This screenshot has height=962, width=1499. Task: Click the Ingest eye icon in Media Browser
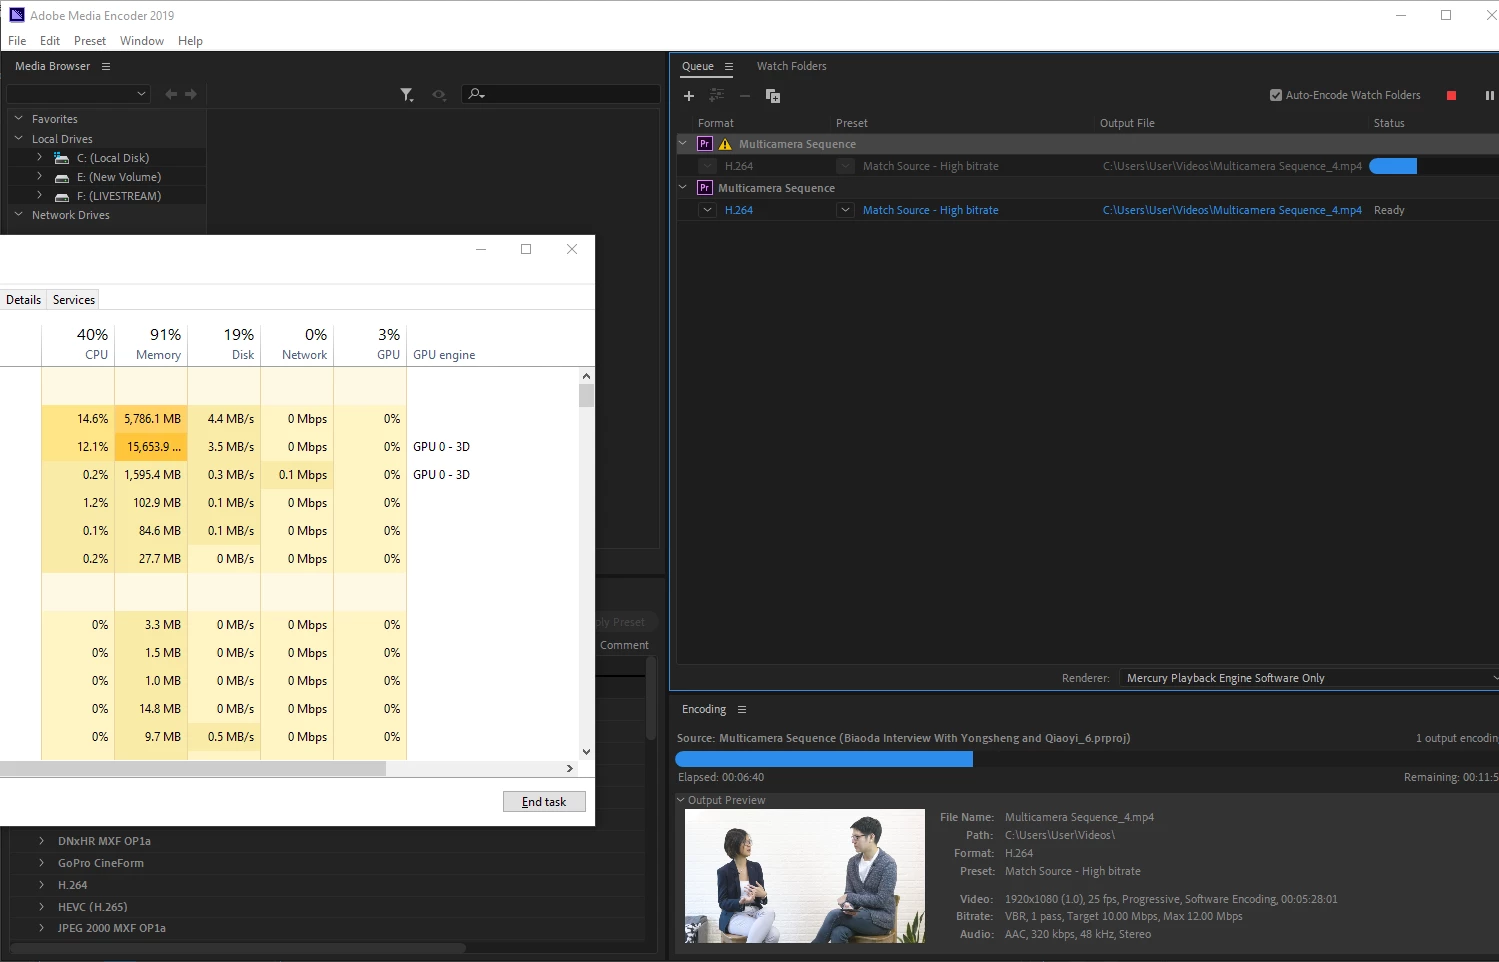[x=438, y=94]
